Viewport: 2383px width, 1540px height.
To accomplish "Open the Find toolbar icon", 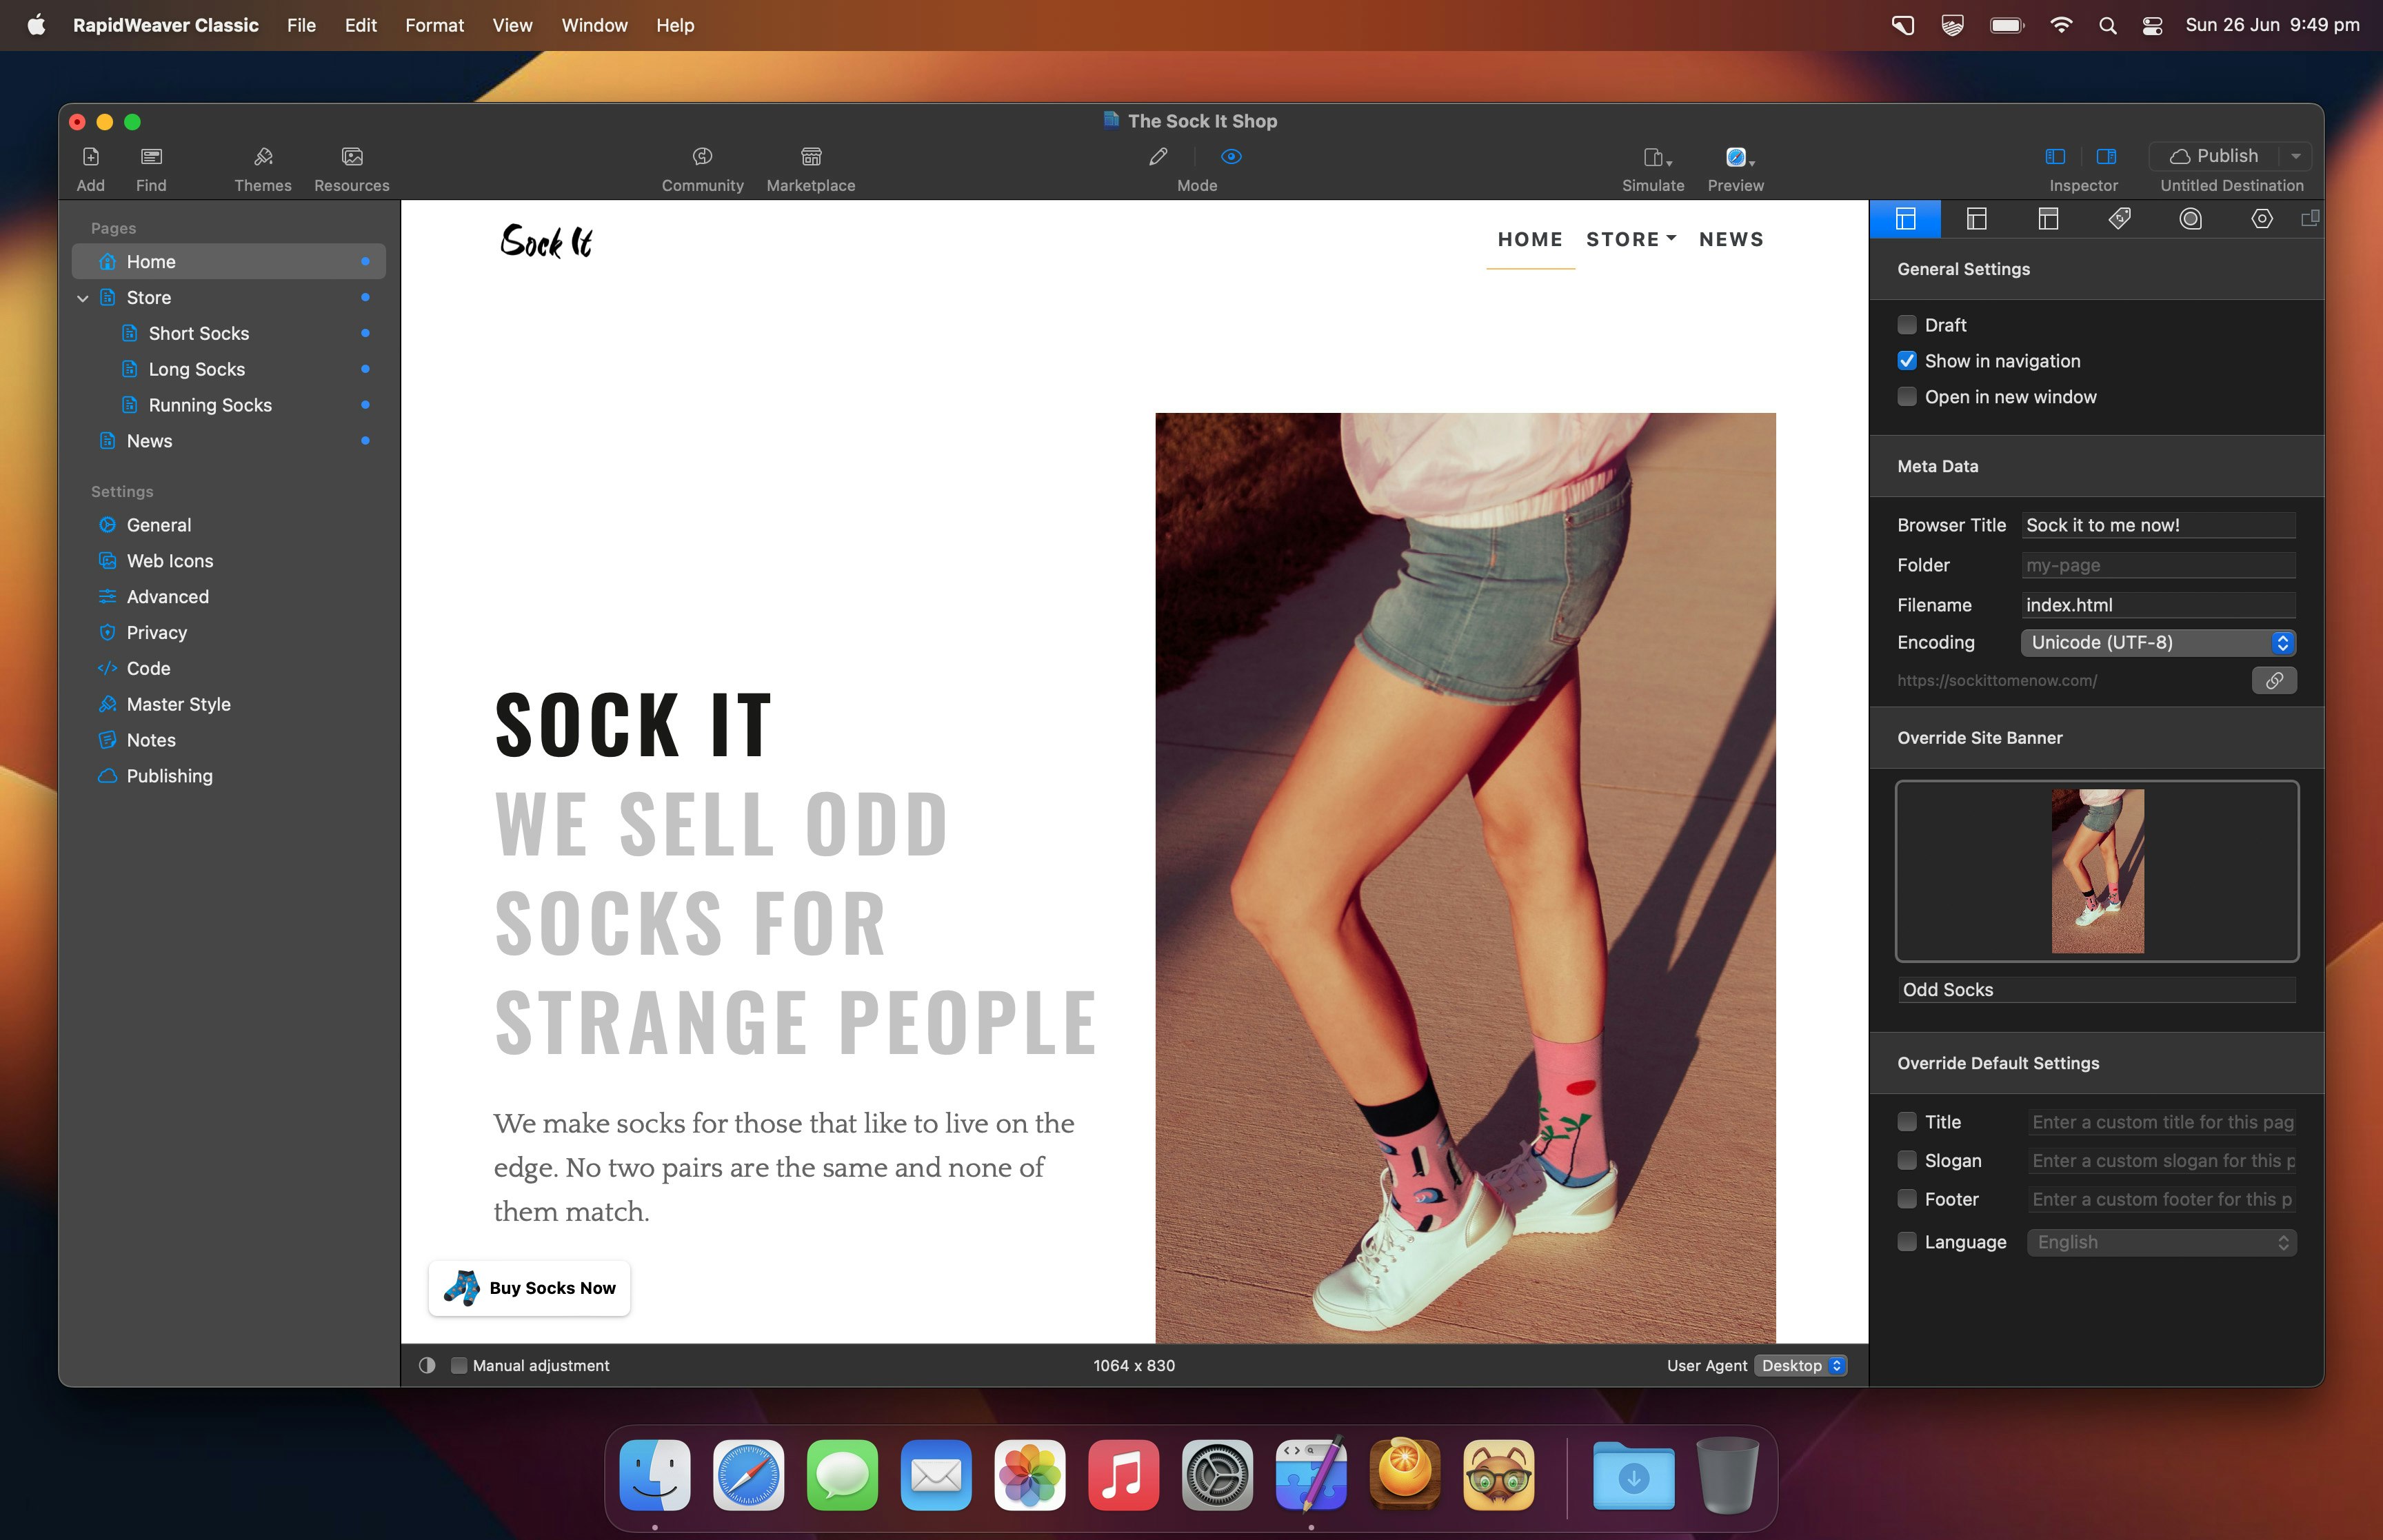I will [x=151, y=157].
